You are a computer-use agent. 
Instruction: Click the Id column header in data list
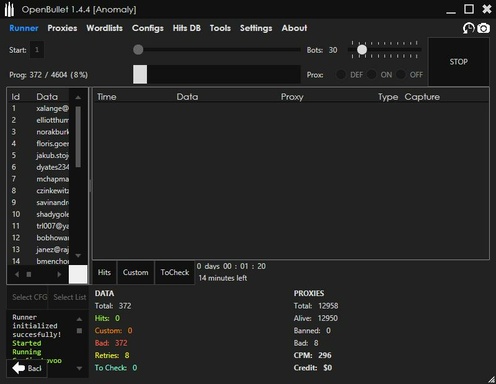click(x=16, y=97)
